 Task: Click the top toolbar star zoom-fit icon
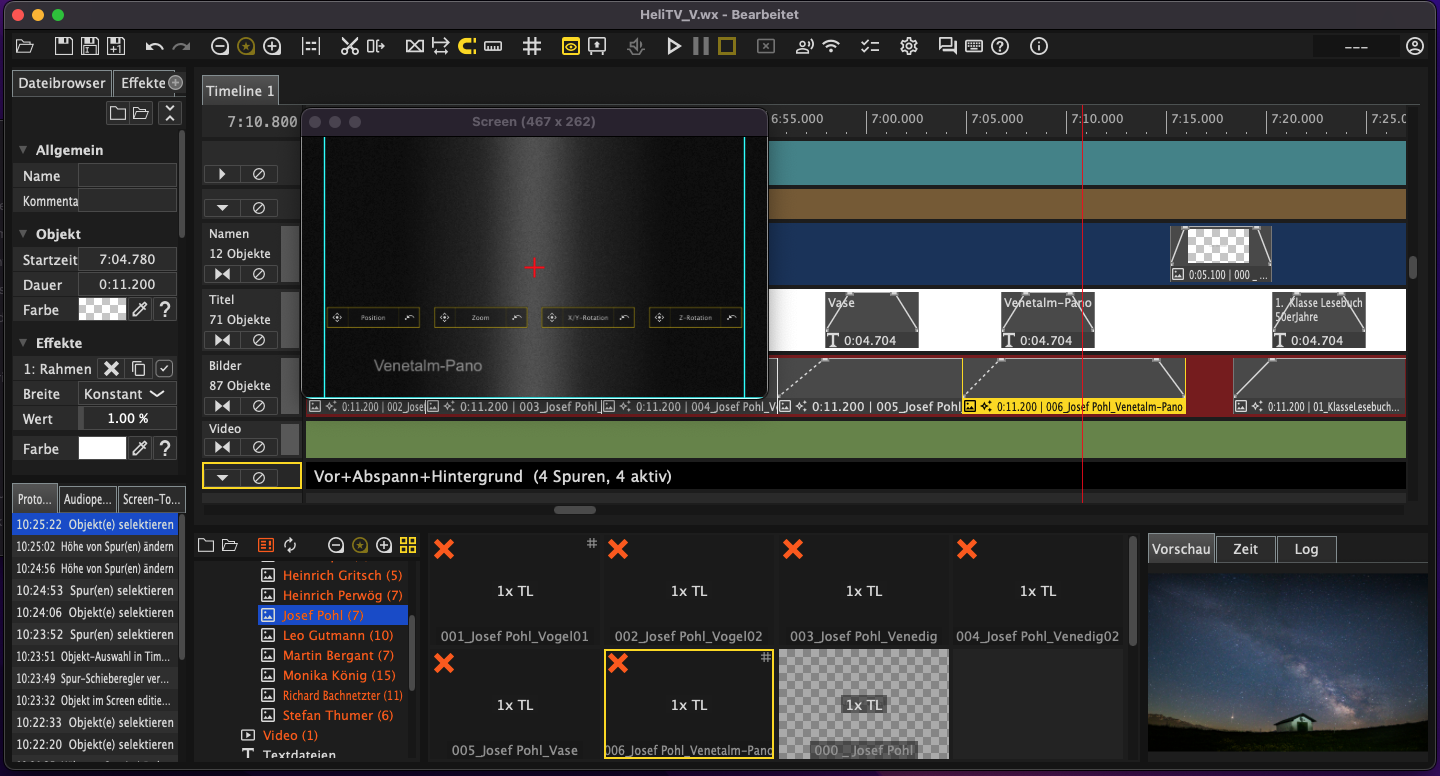pyautogui.click(x=246, y=46)
